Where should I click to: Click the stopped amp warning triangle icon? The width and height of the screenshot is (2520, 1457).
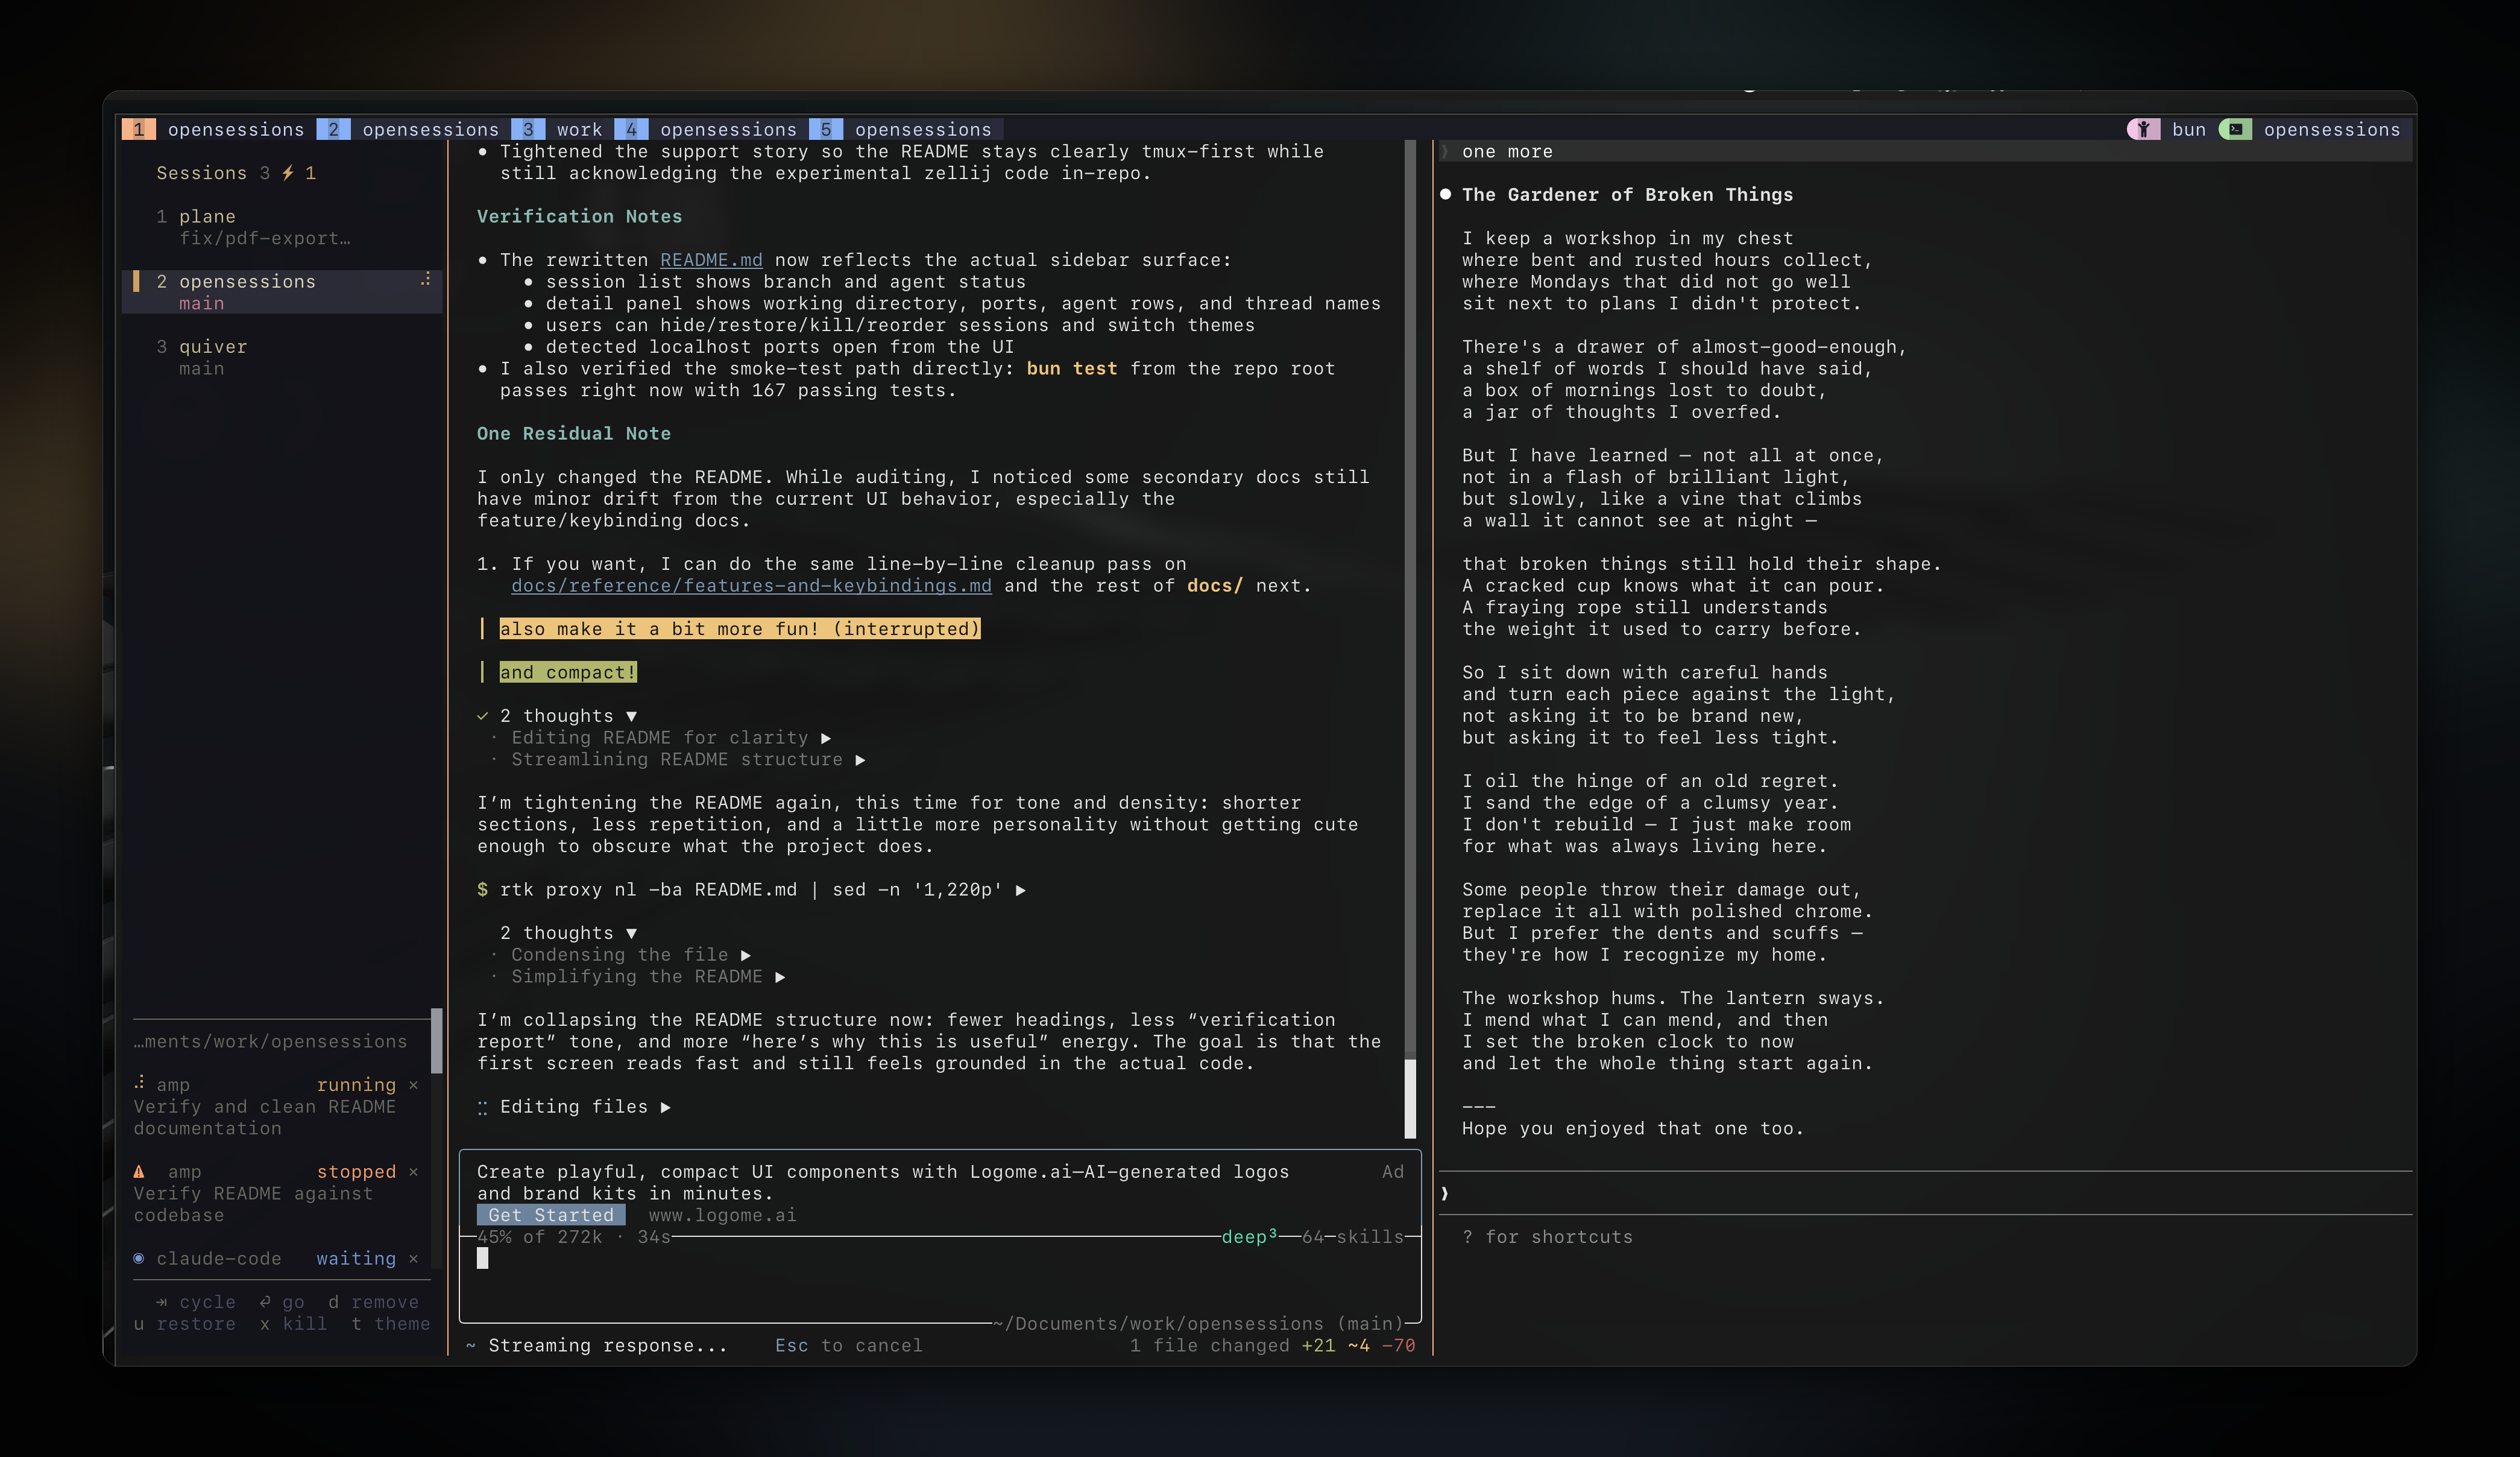click(139, 1171)
